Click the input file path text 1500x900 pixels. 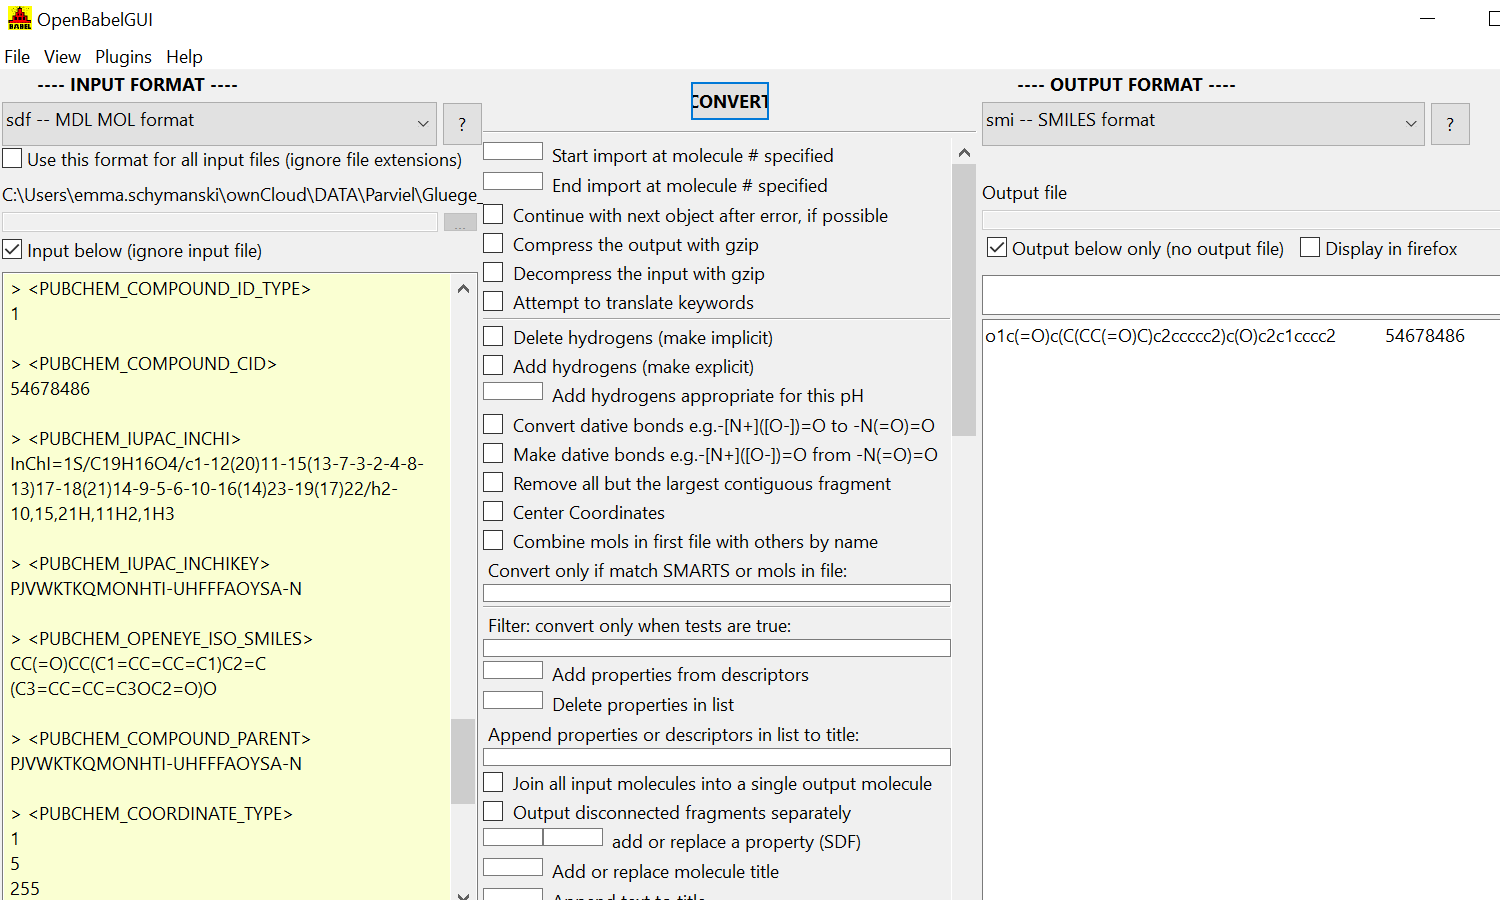pyautogui.click(x=240, y=195)
